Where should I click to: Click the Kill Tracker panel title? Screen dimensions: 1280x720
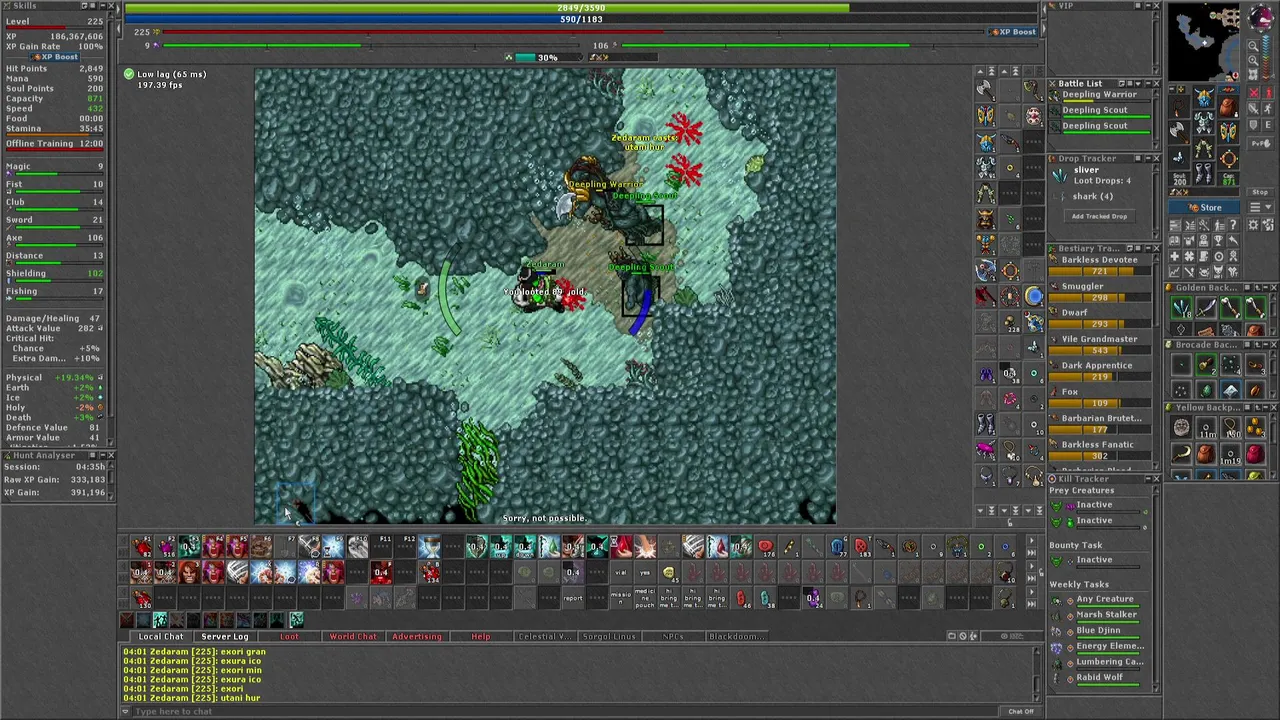coord(1085,479)
